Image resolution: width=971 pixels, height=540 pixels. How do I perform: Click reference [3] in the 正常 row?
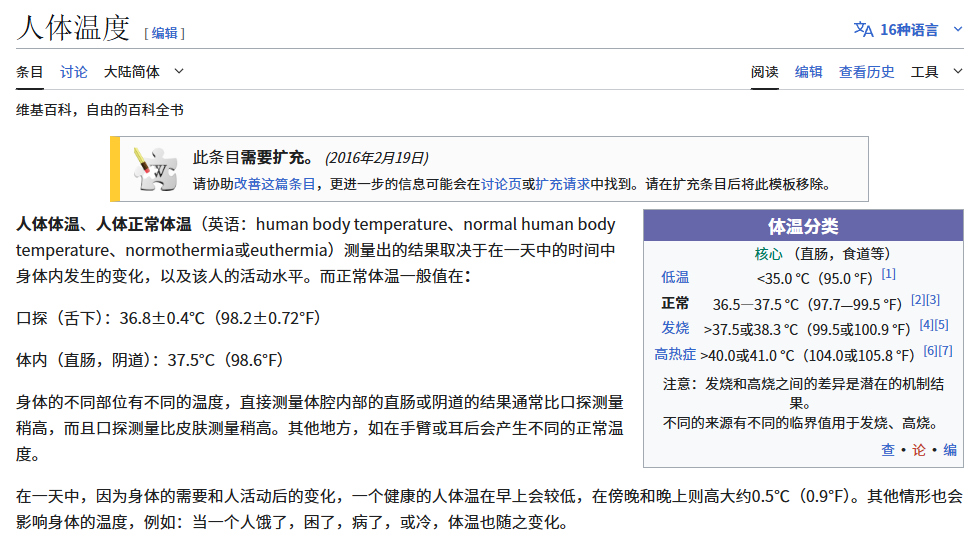click(x=933, y=300)
